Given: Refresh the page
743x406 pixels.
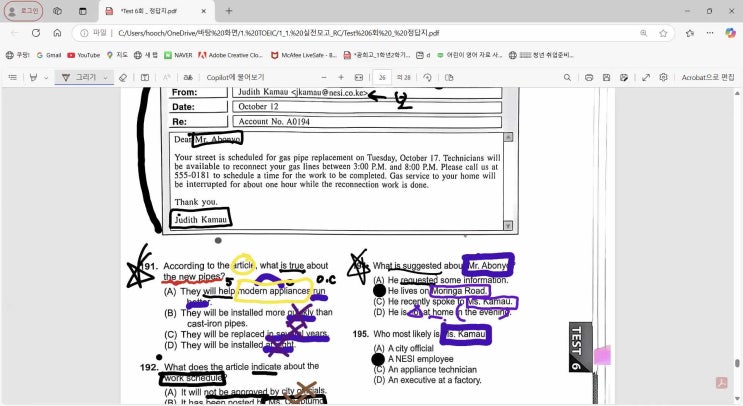Looking at the screenshot, I should 36,33.
